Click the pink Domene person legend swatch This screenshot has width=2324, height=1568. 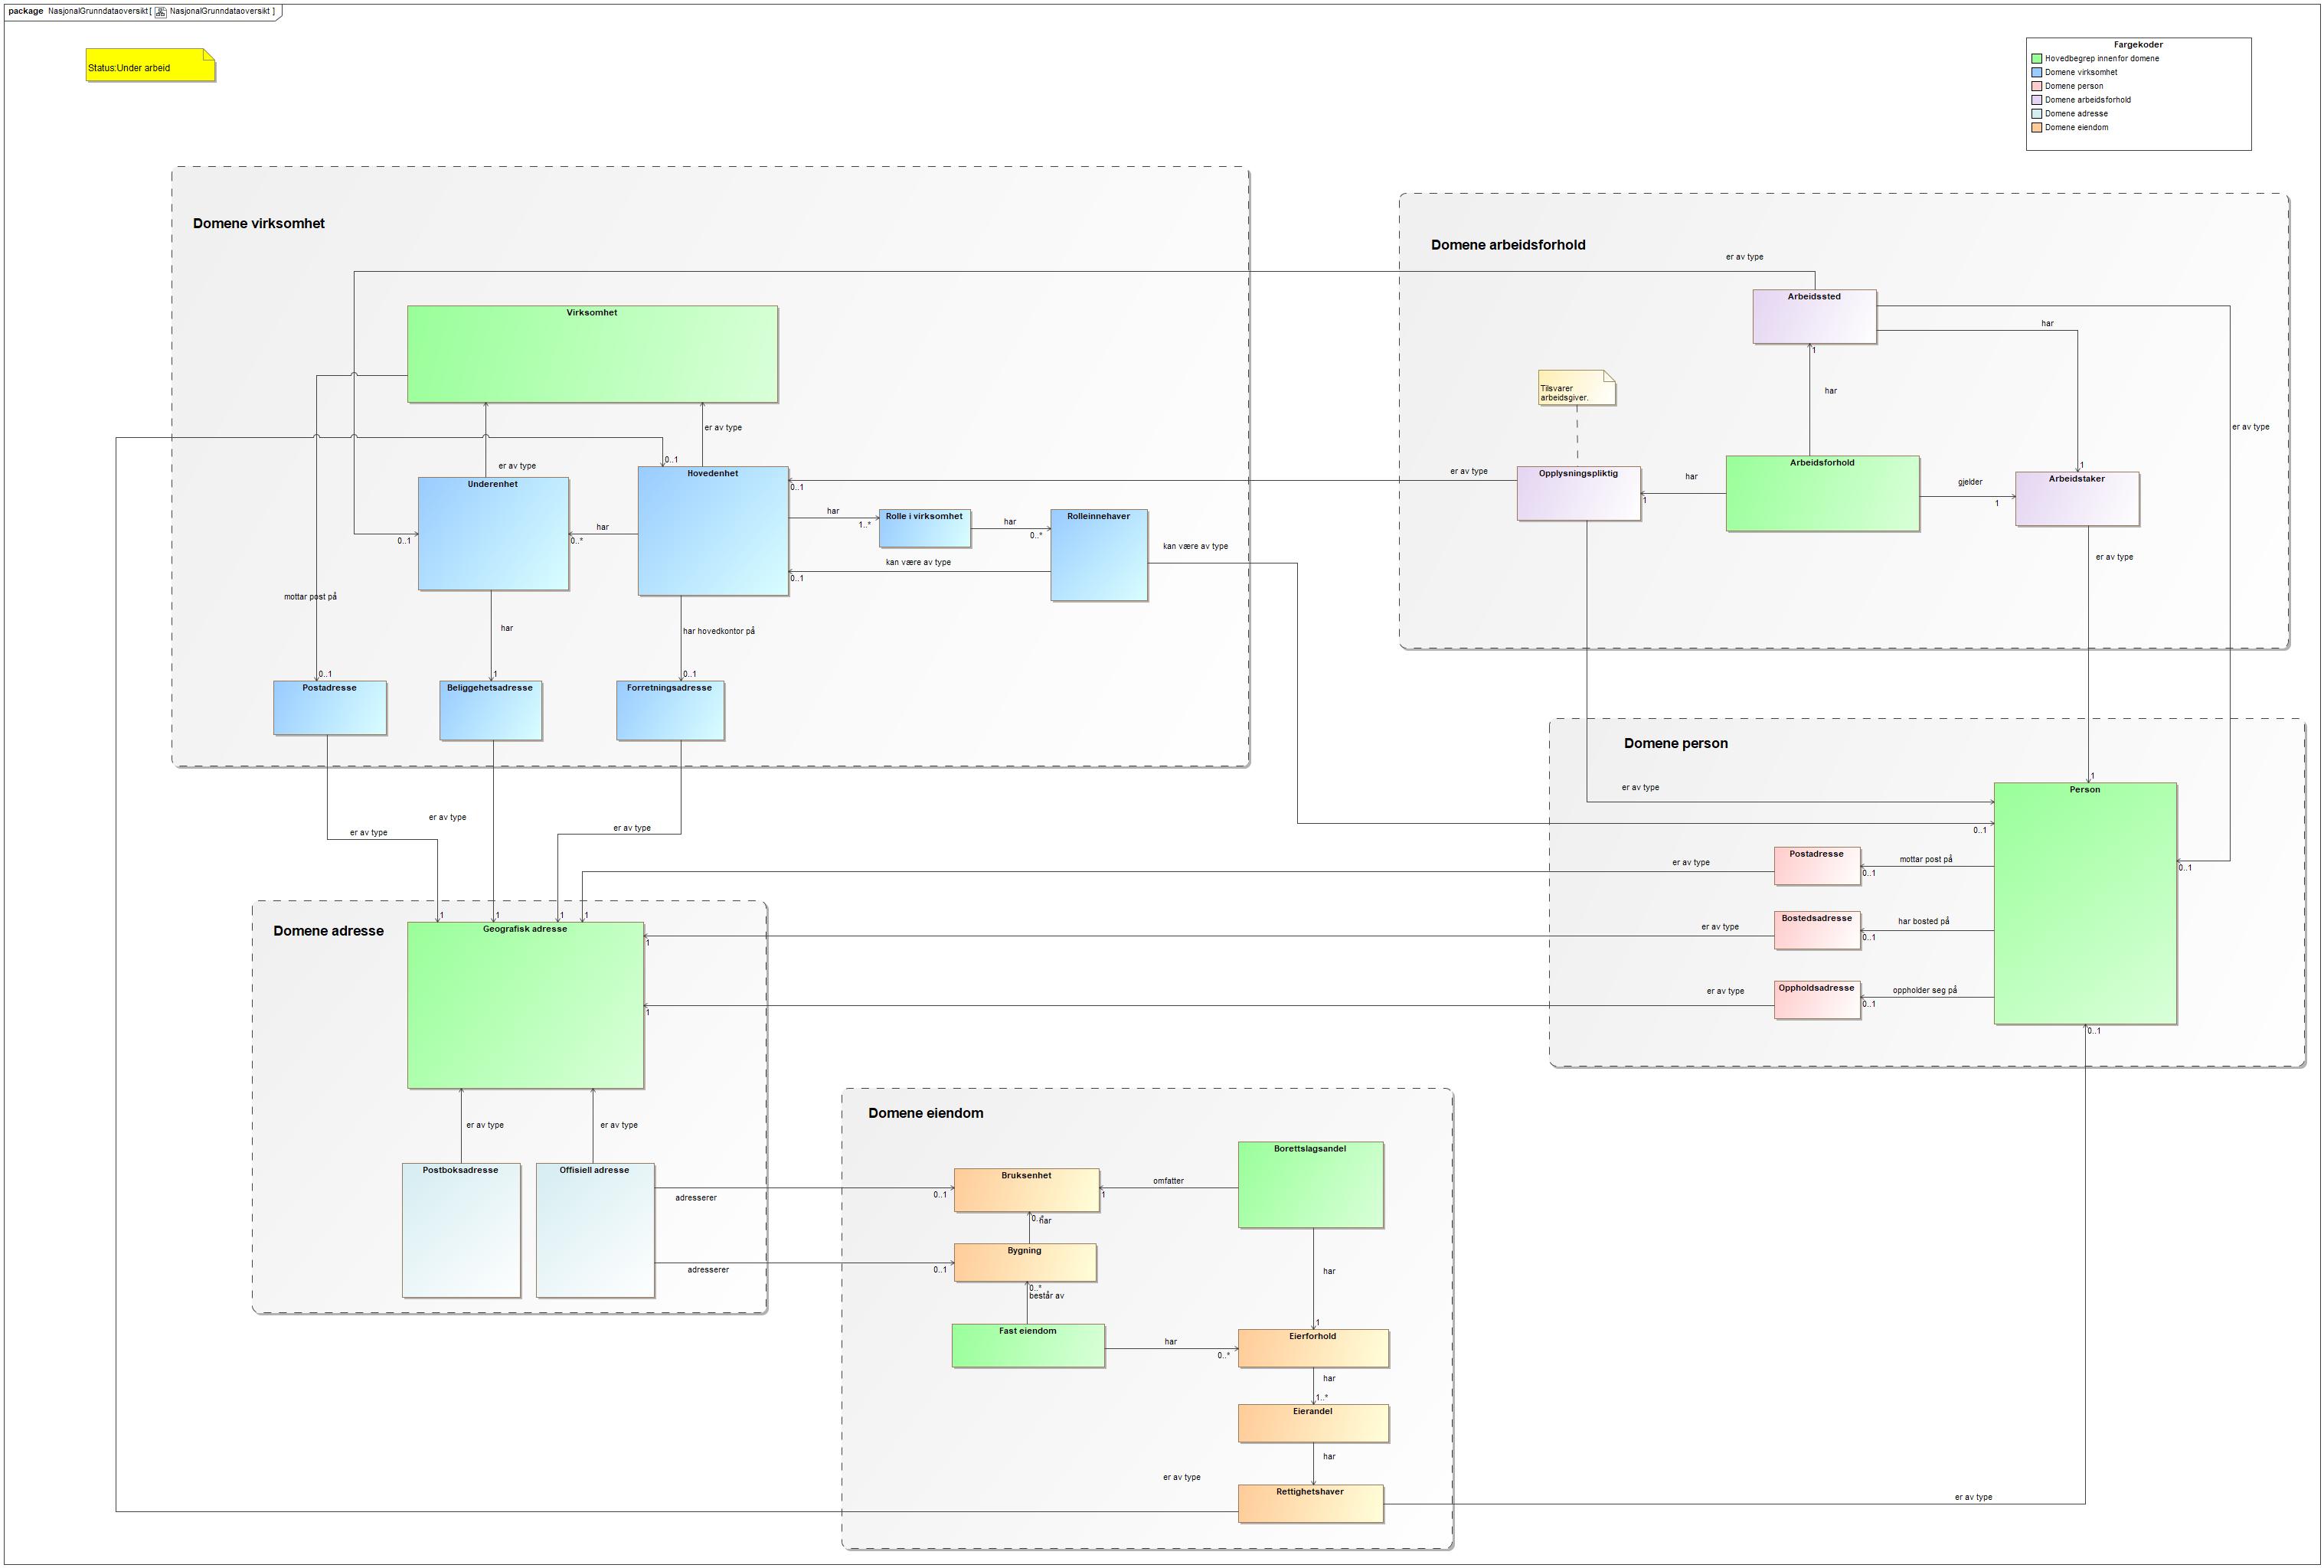pos(2036,87)
